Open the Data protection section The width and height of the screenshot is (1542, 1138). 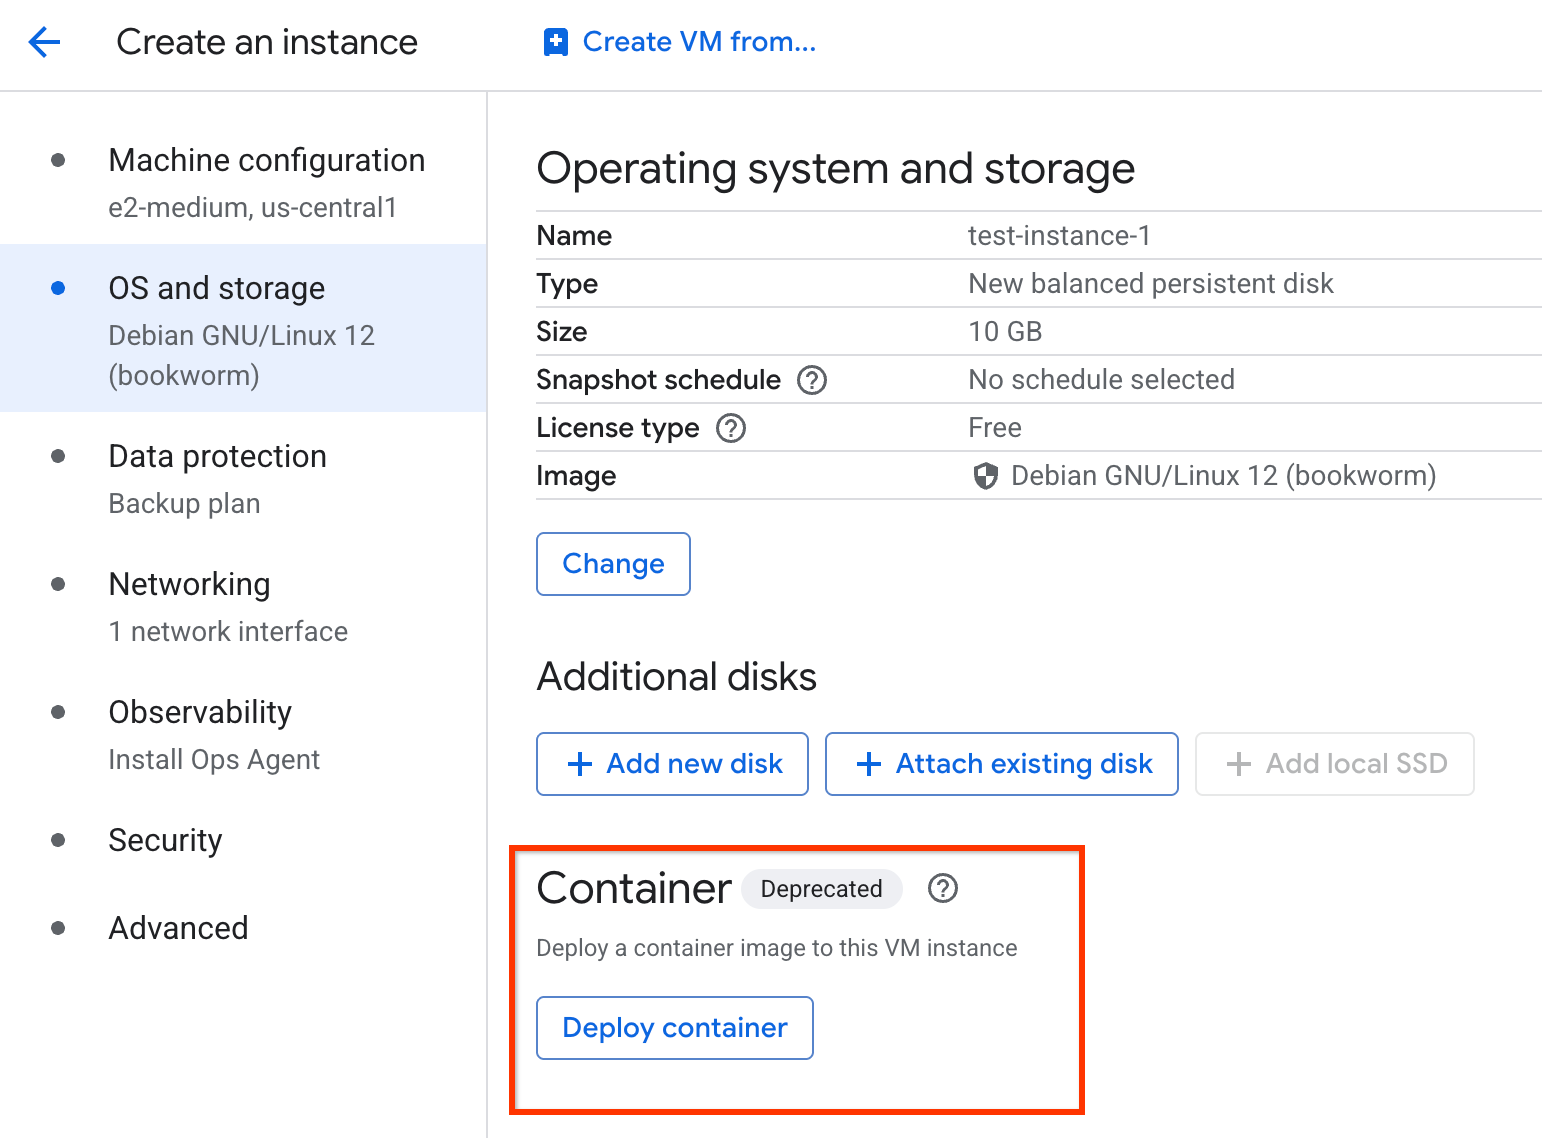point(217,456)
